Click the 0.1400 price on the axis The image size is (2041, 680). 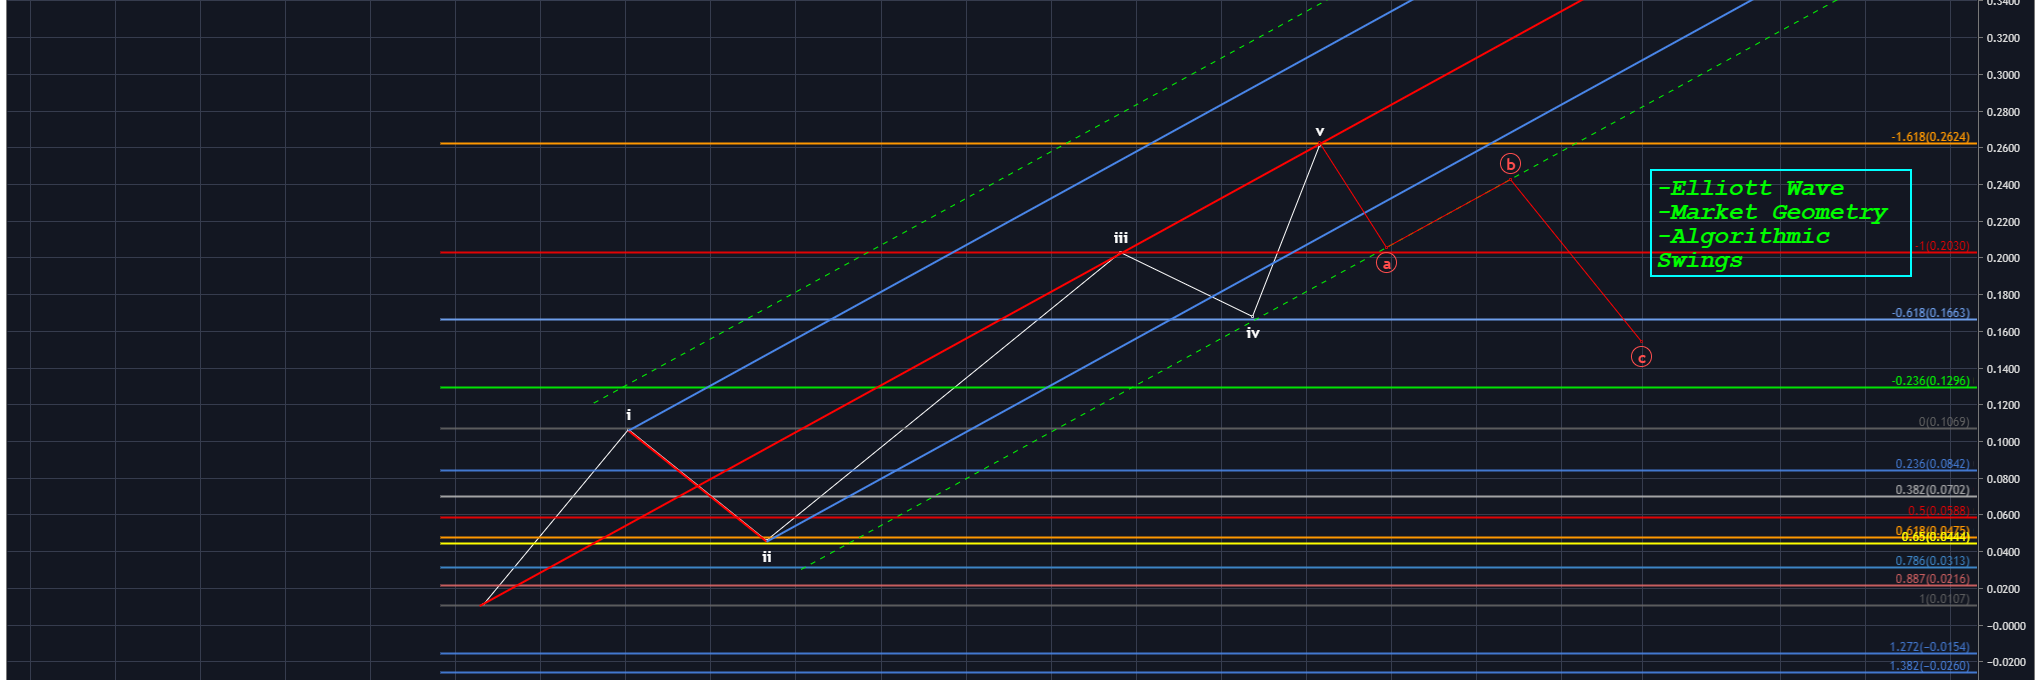pos(2003,369)
